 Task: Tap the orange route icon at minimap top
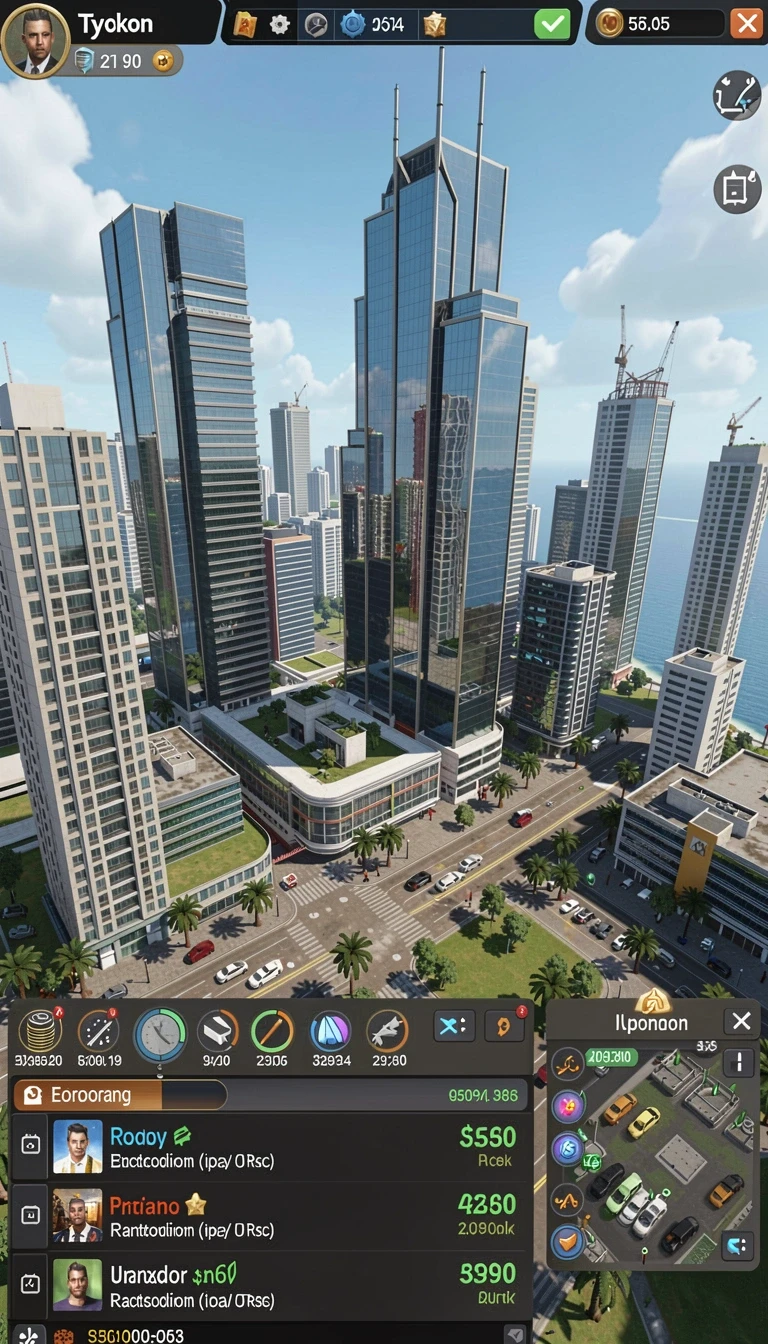tap(568, 1063)
